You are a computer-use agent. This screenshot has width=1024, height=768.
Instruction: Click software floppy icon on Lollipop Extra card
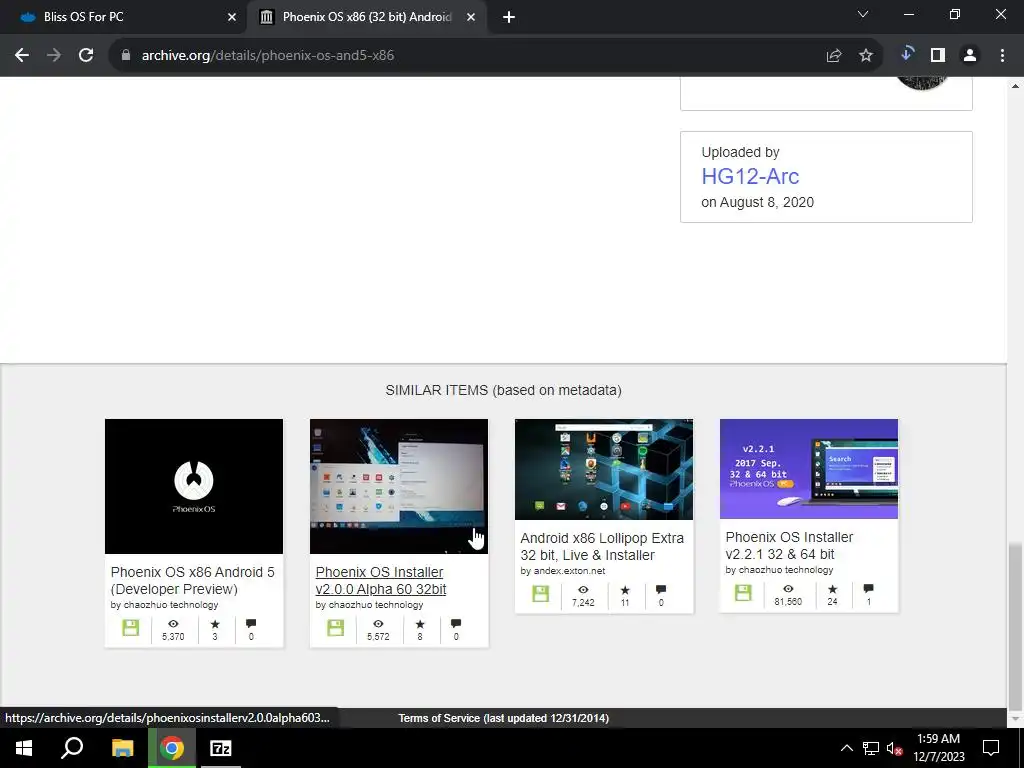pos(541,594)
